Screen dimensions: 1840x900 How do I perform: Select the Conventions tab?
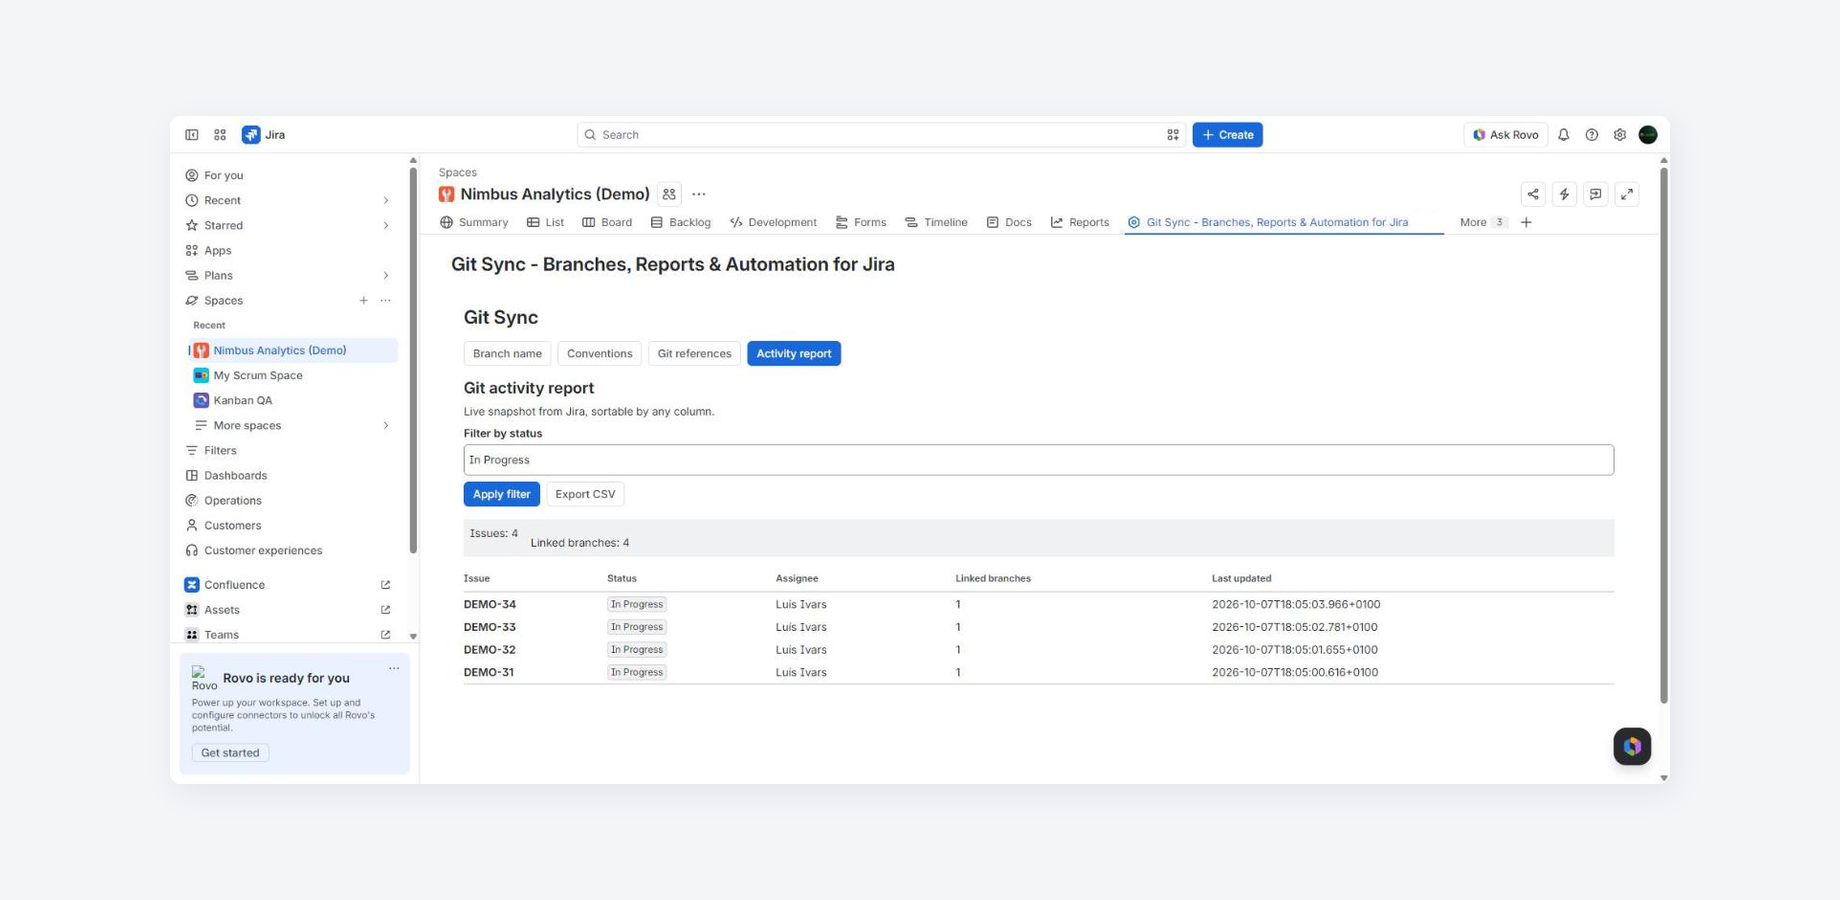point(599,353)
